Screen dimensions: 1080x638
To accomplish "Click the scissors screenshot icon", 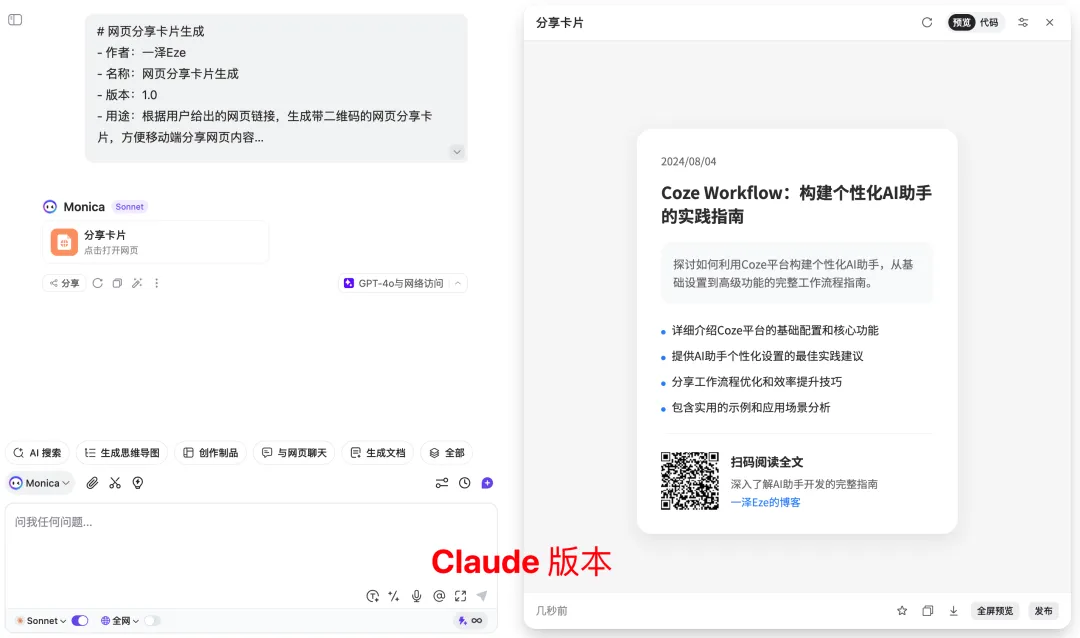I will [115, 483].
